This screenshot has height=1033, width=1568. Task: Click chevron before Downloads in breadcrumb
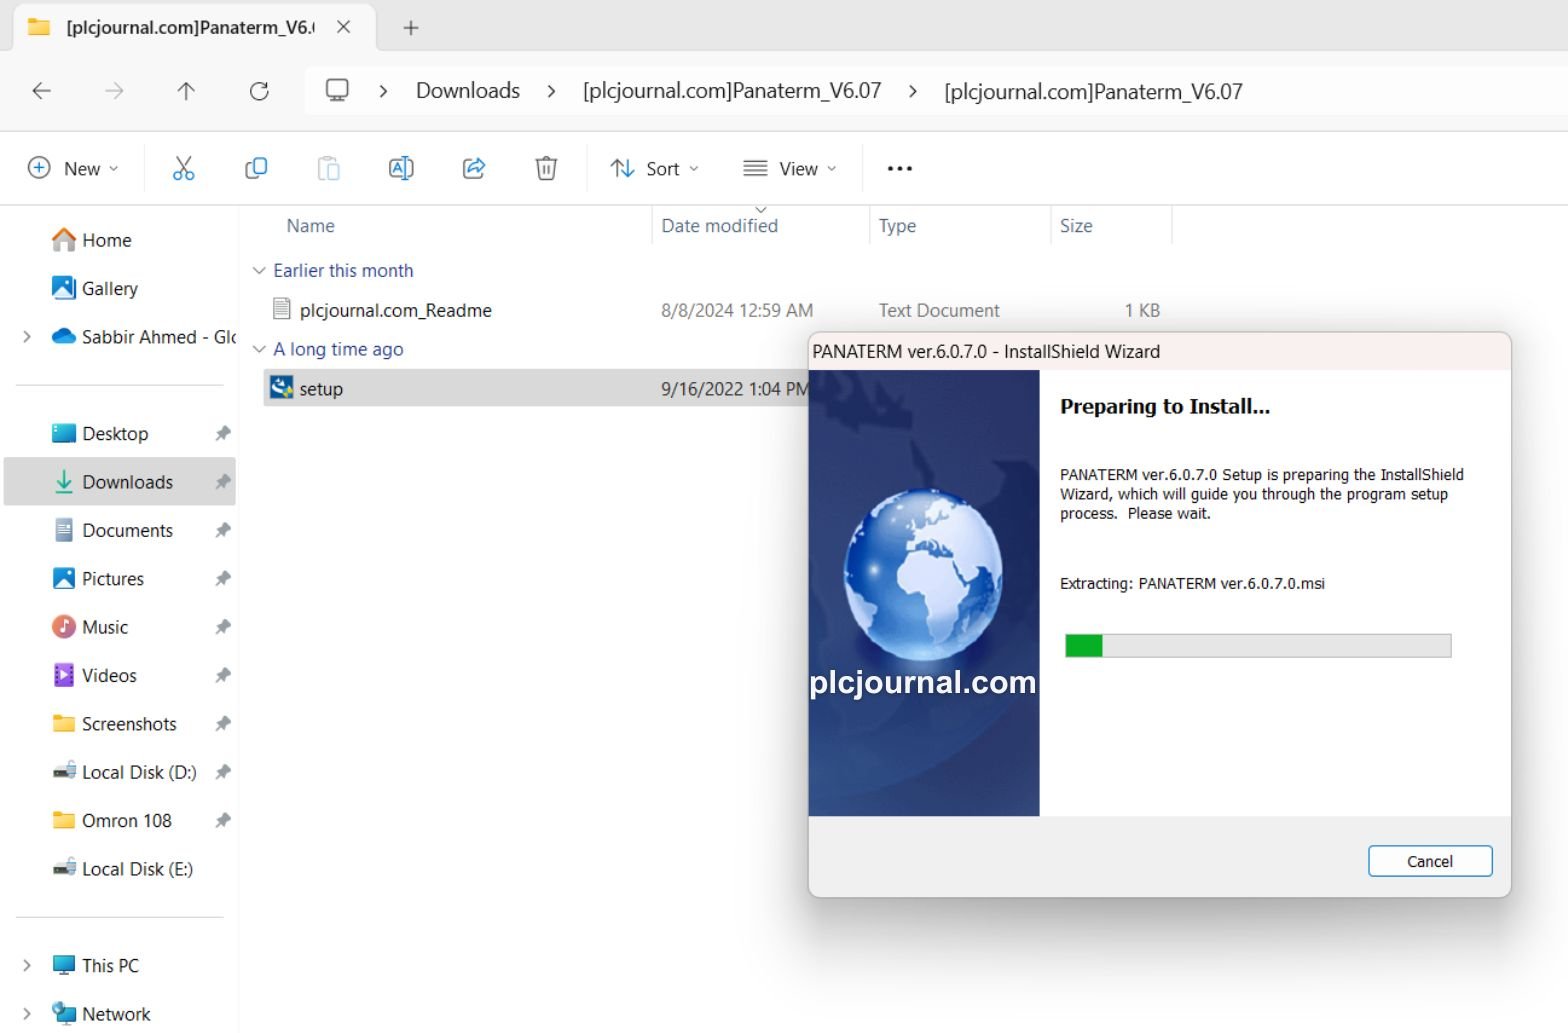coord(383,91)
